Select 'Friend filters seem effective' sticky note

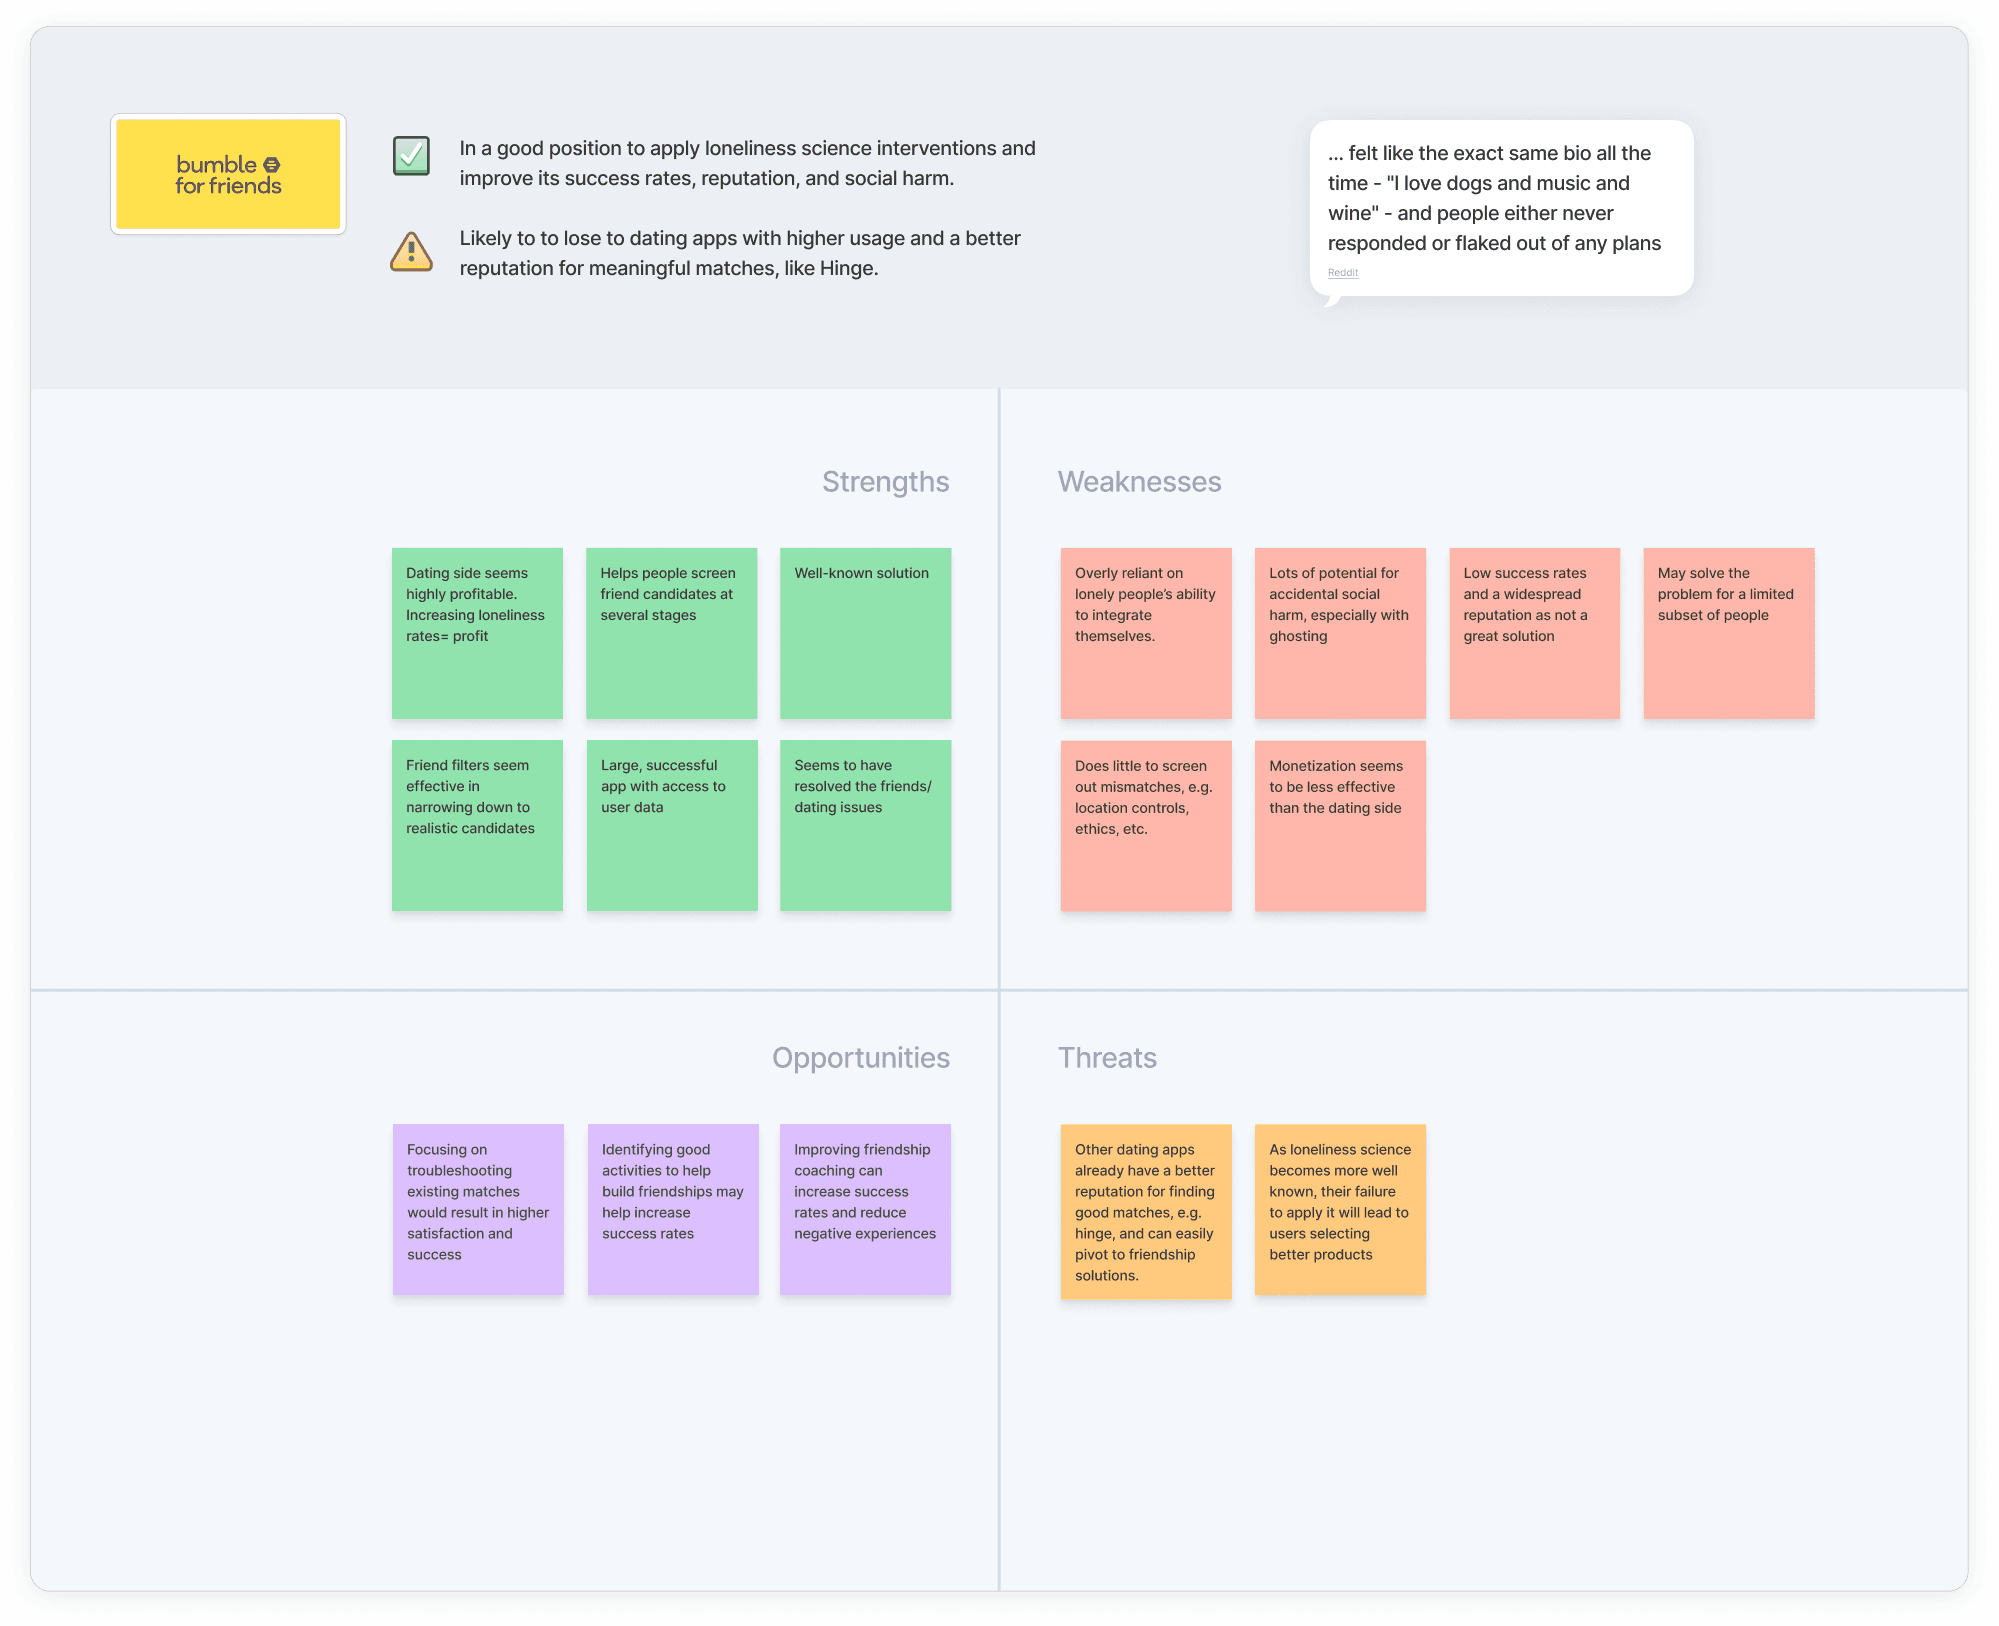point(477,825)
